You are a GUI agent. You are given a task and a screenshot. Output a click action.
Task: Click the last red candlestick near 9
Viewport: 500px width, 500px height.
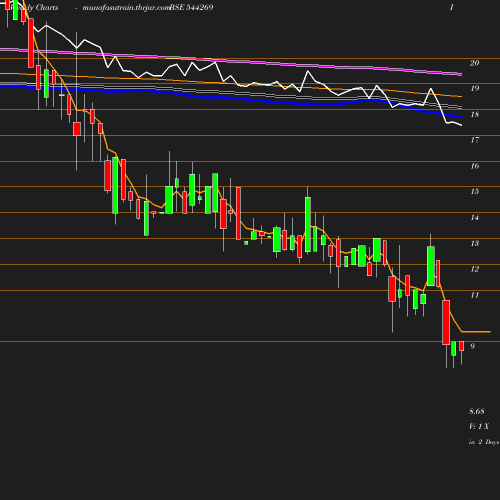[x=462, y=346]
